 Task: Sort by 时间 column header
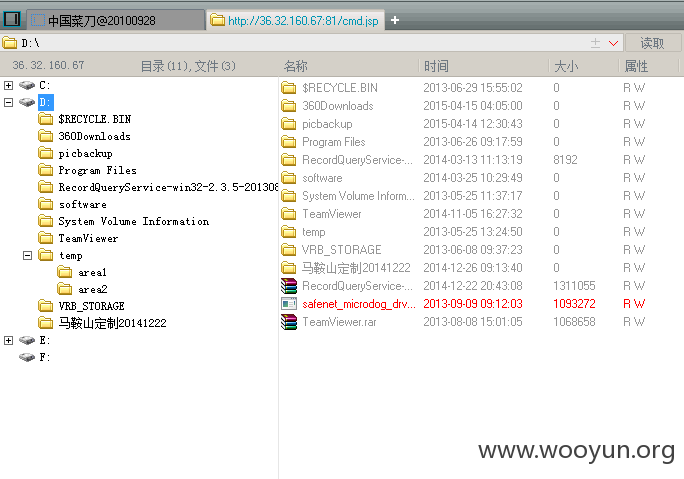coord(436,66)
